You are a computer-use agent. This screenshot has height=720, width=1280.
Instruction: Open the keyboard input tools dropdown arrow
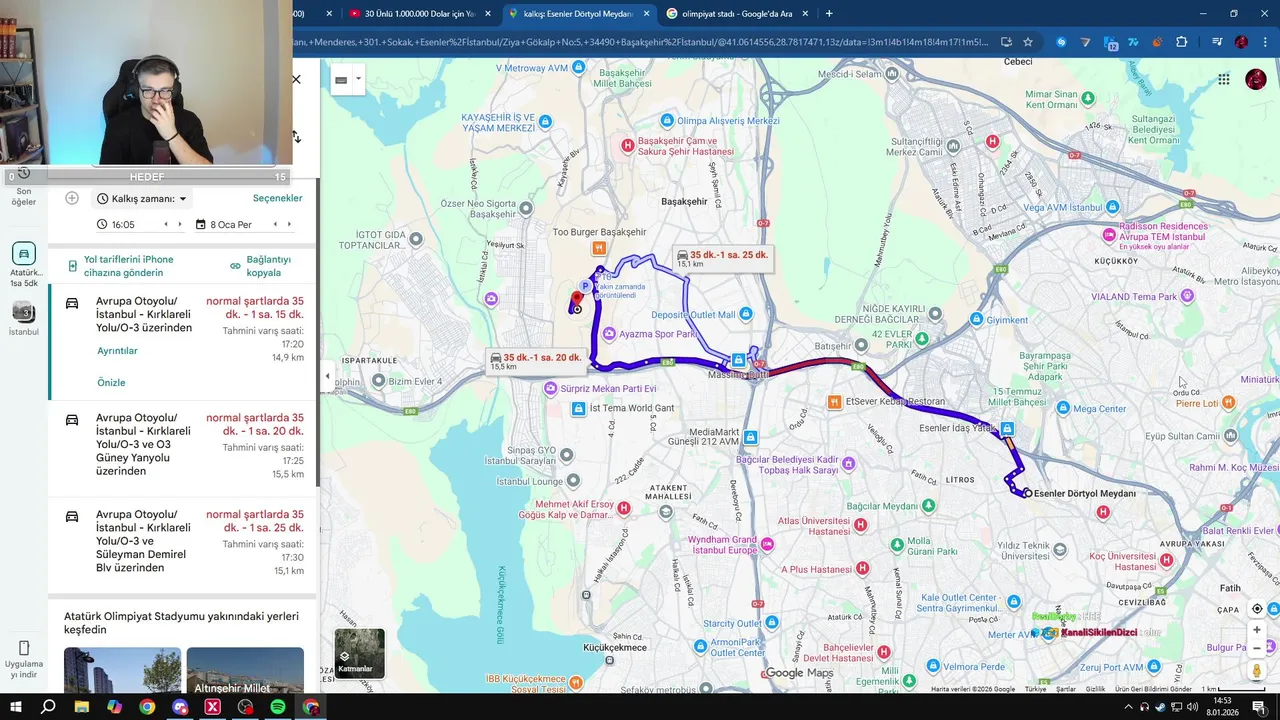click(358, 79)
